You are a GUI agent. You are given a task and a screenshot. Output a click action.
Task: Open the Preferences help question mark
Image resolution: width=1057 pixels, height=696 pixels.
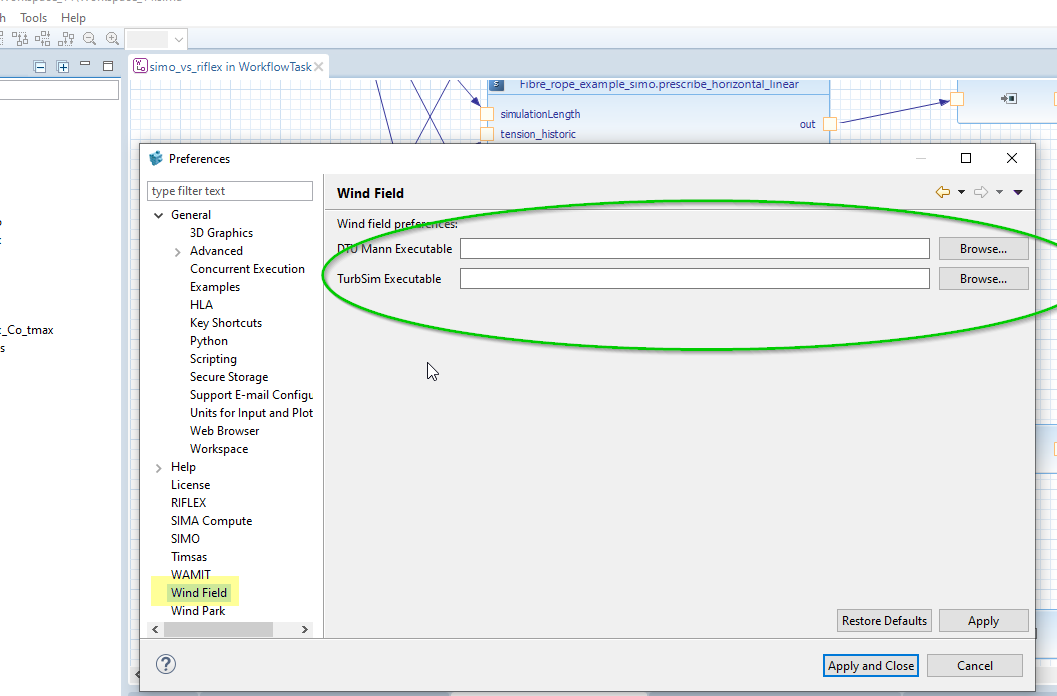167,665
